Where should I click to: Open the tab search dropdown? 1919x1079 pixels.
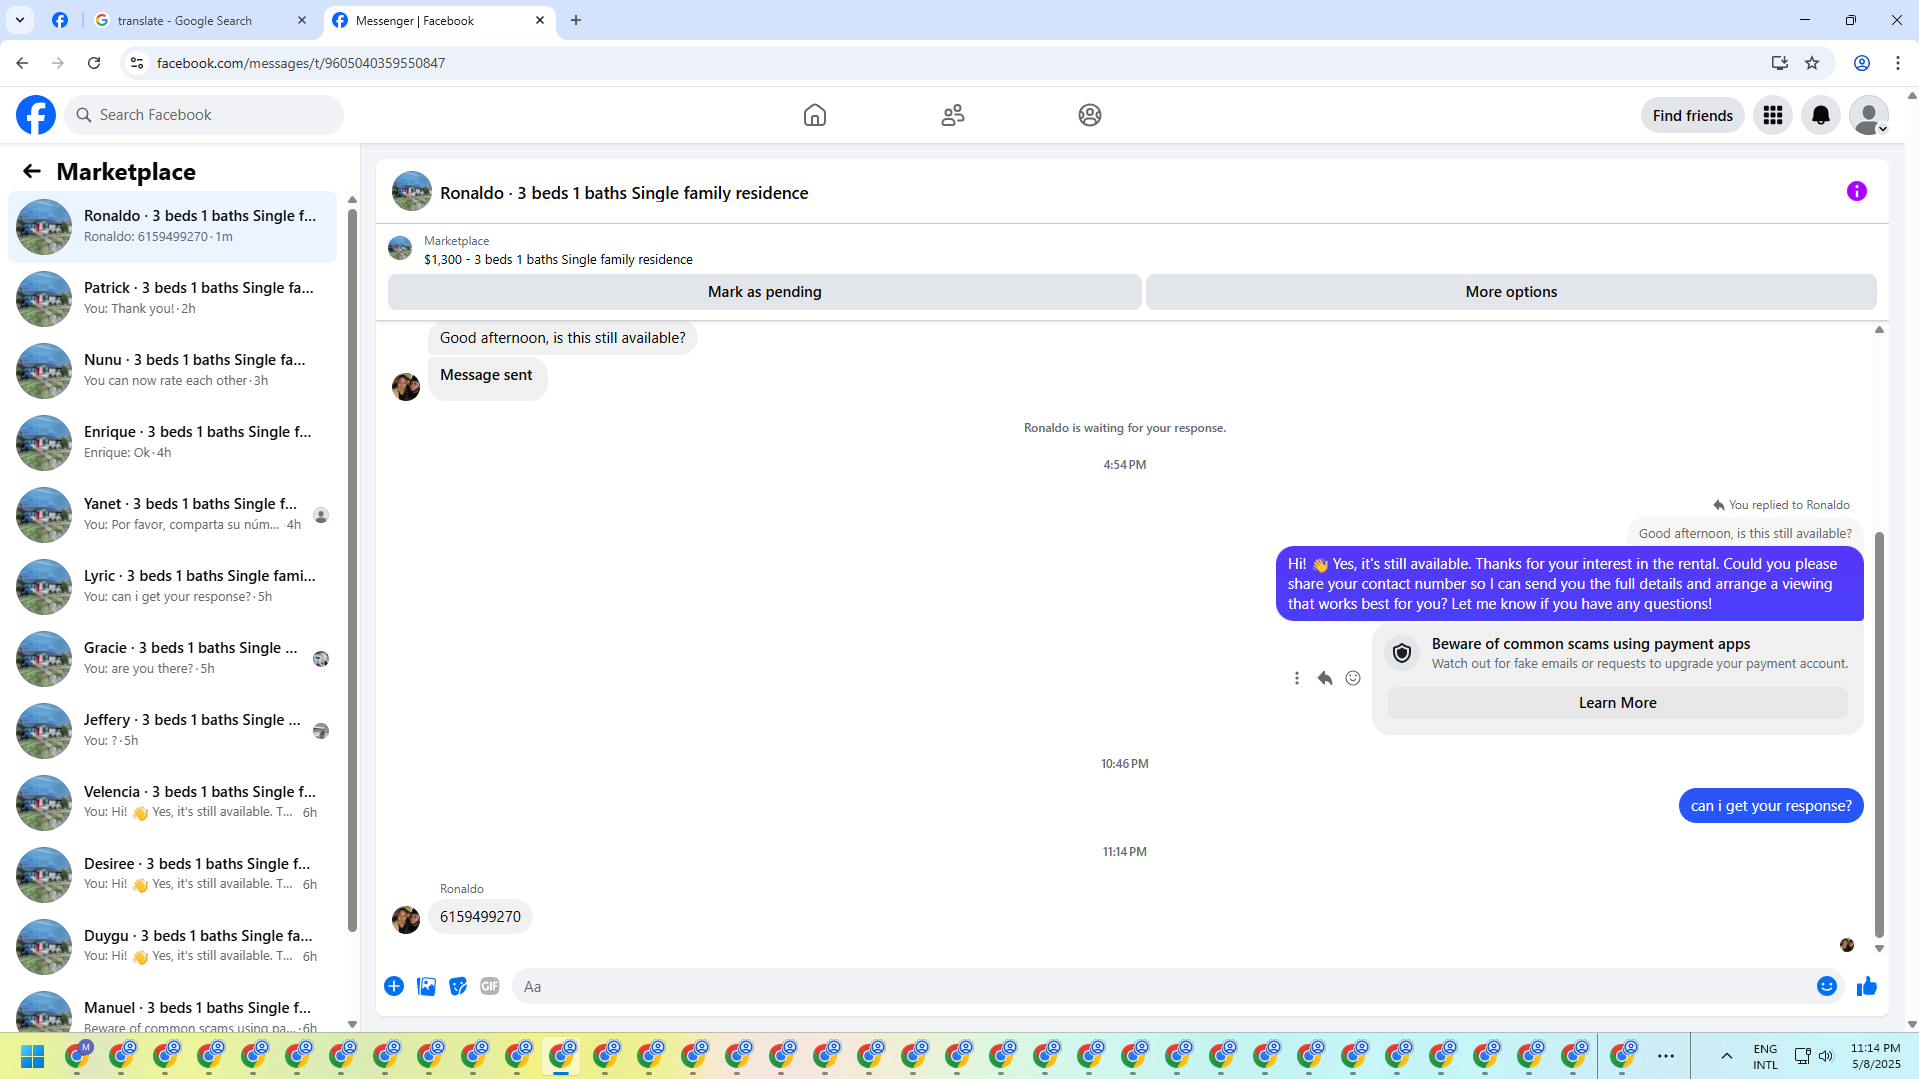(x=20, y=20)
